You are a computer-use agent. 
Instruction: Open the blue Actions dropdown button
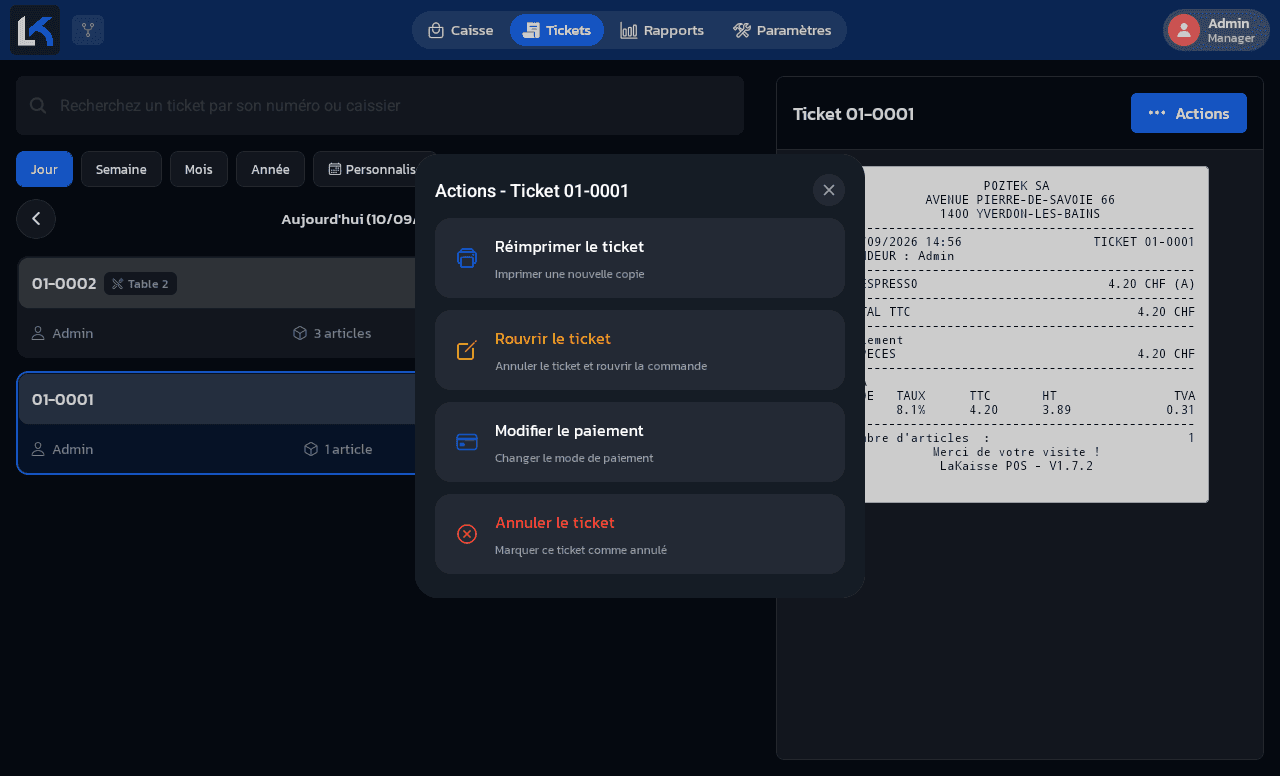pos(1189,113)
